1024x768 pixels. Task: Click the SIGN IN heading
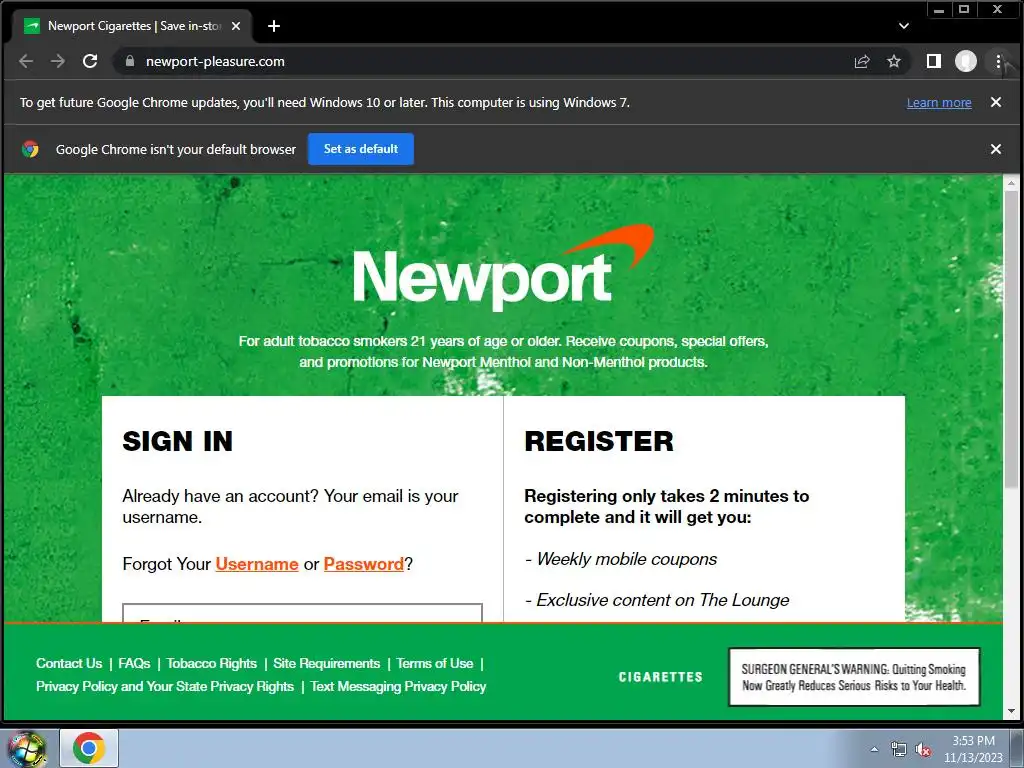pyautogui.click(x=178, y=441)
